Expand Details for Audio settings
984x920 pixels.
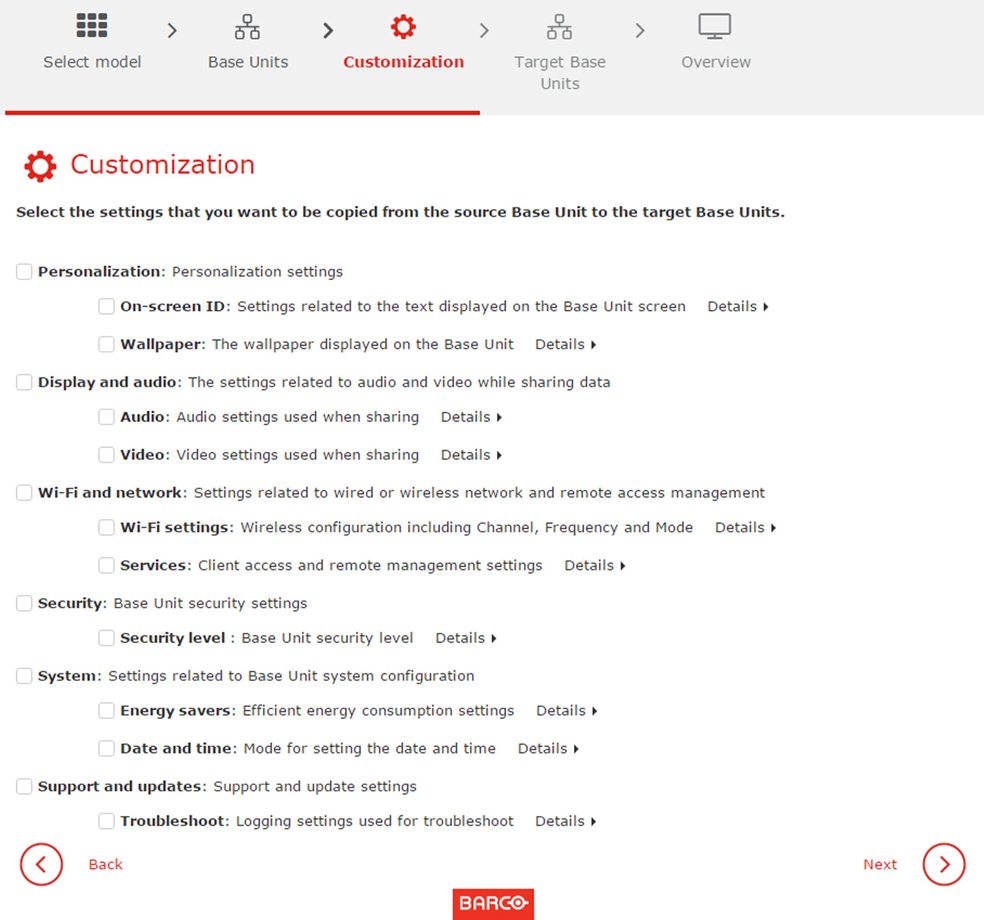471,417
